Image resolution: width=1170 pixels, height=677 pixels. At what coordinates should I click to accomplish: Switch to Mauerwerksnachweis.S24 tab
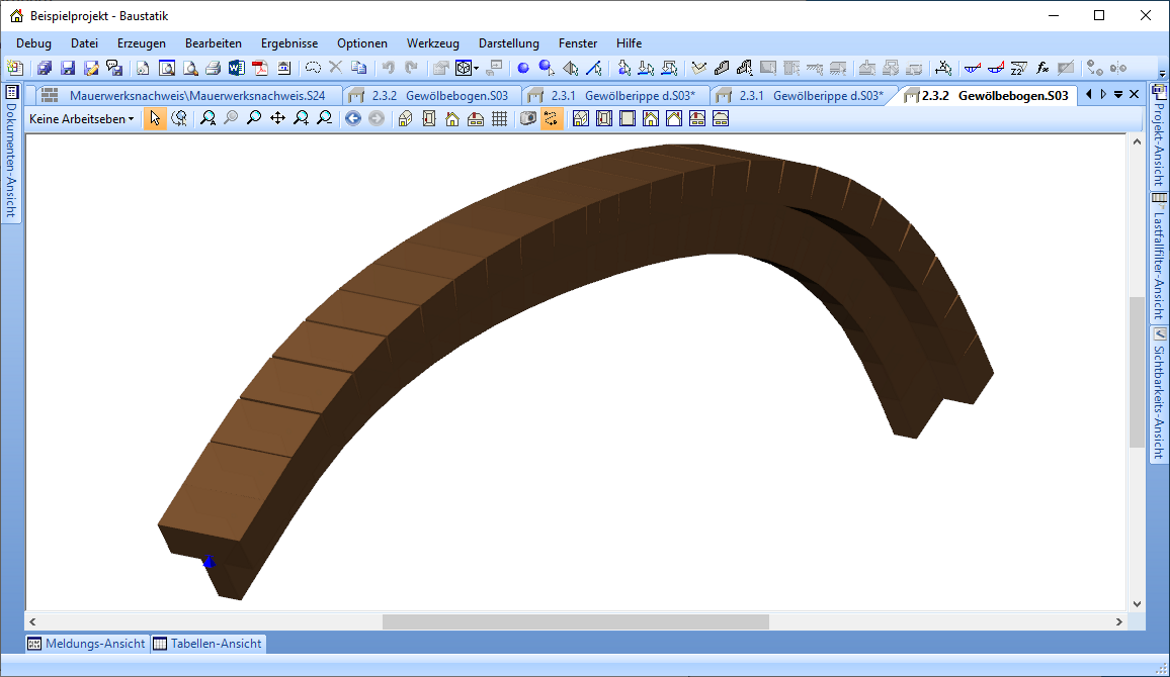click(196, 96)
